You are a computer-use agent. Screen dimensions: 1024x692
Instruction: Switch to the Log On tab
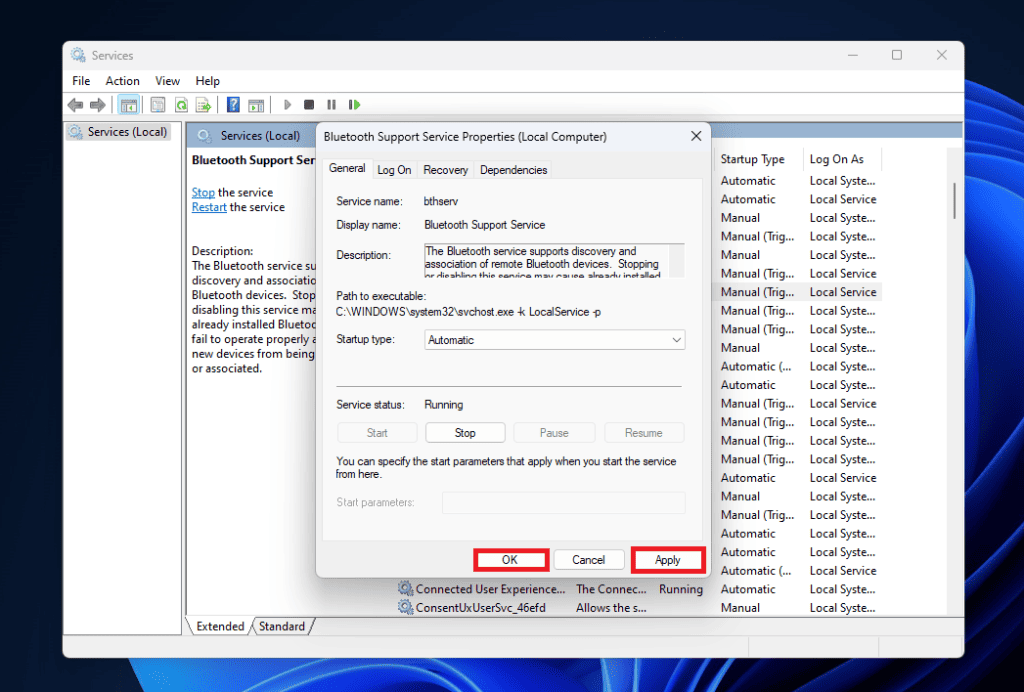tap(394, 169)
